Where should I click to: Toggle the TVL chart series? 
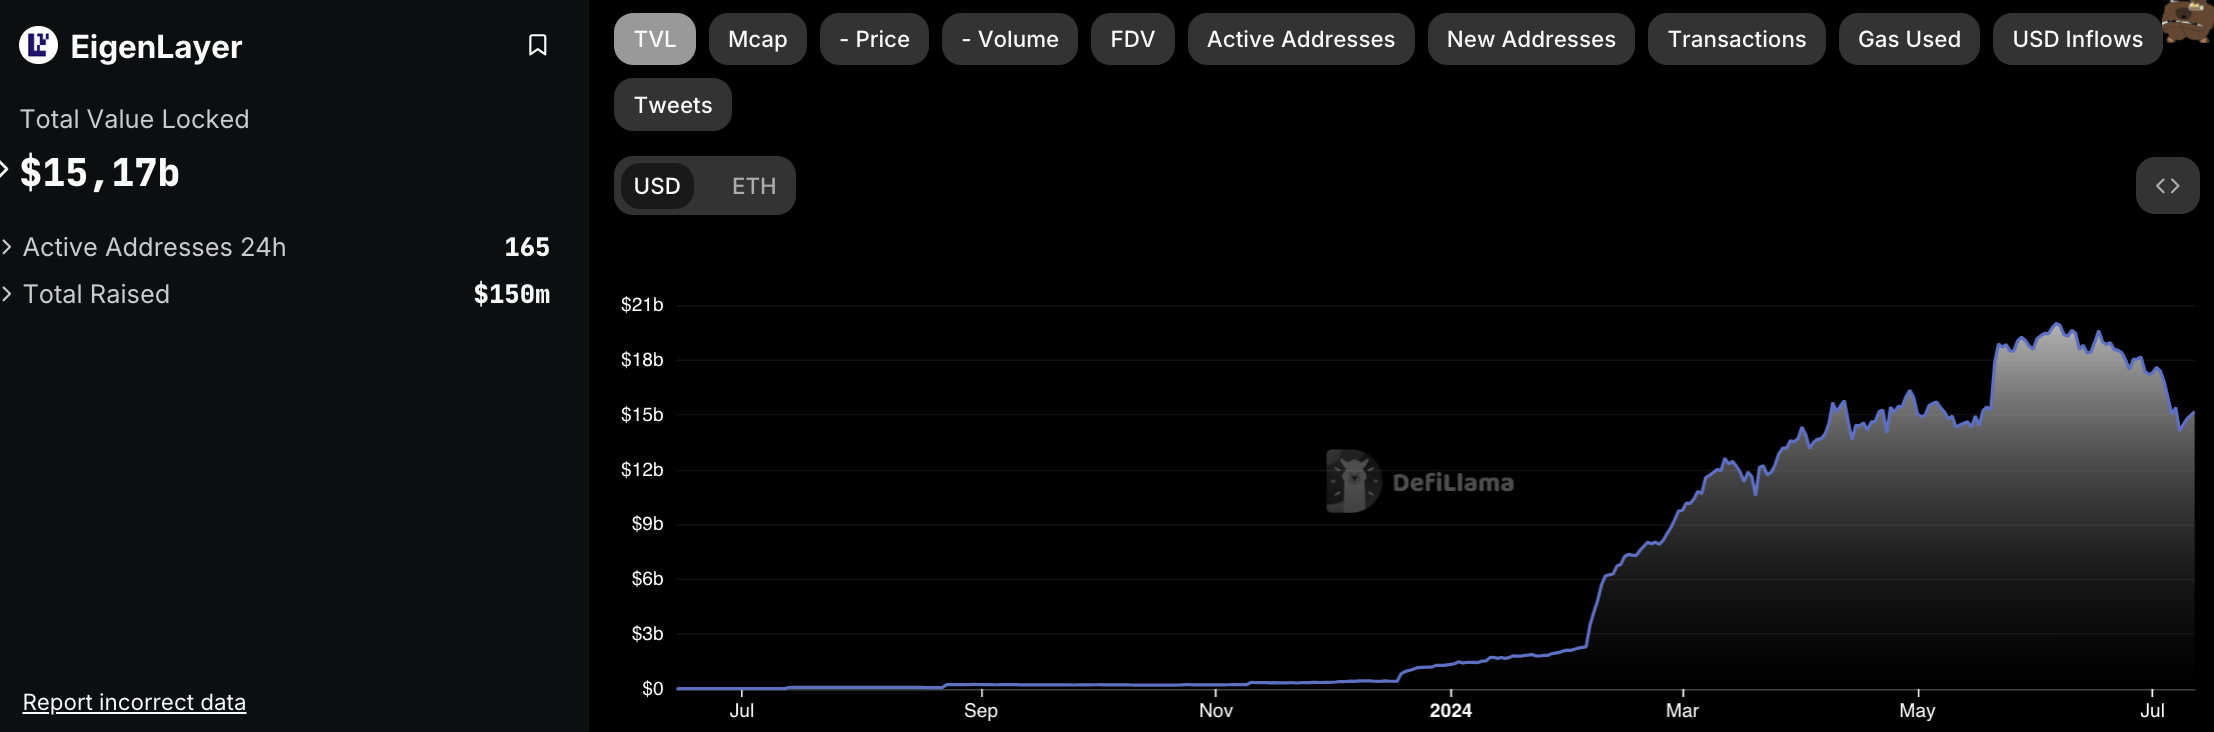coord(655,39)
